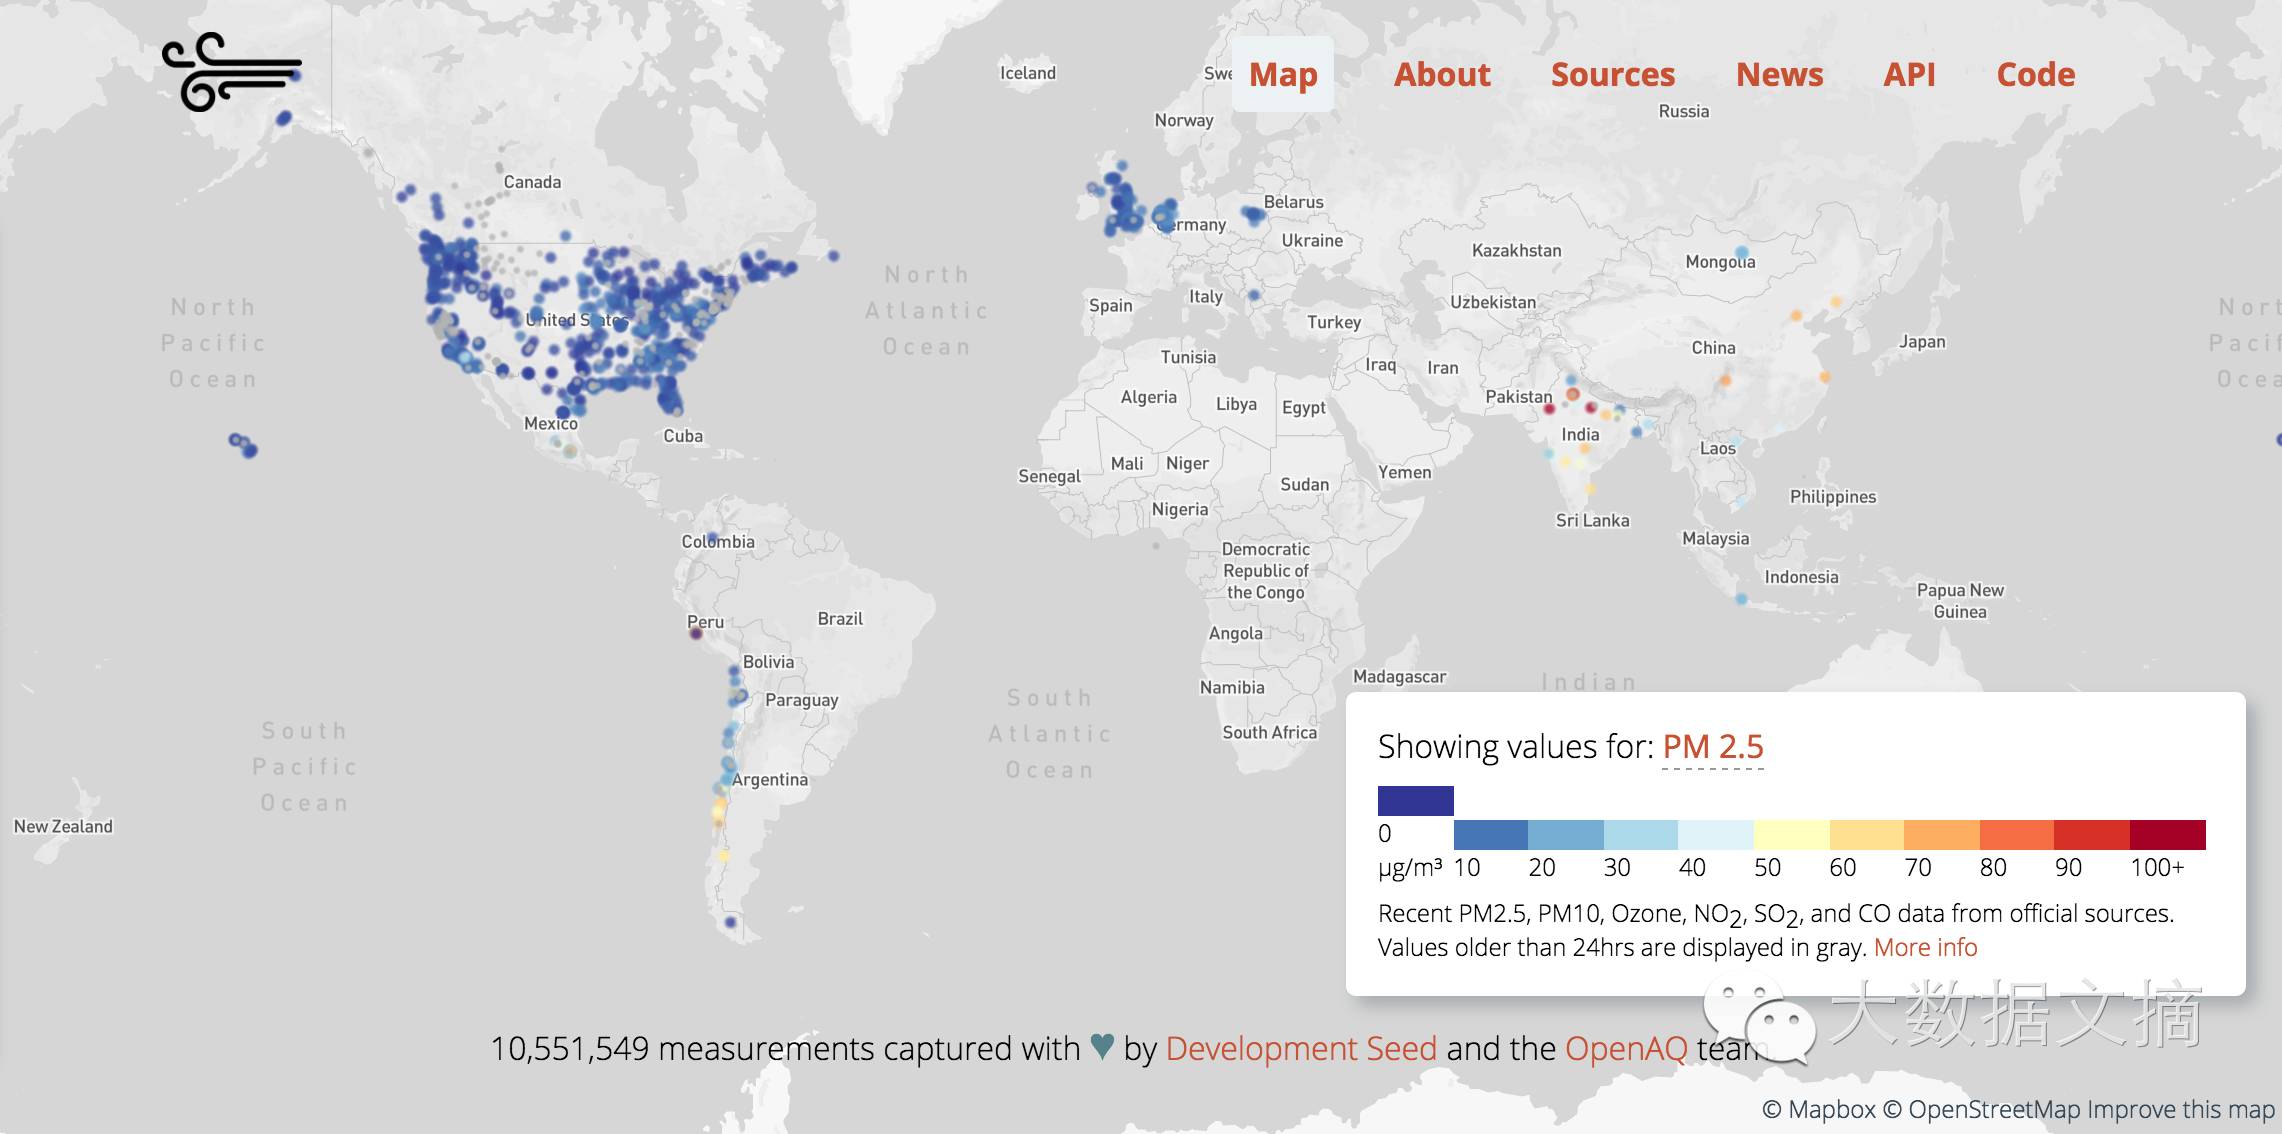Switch to the Map tab
The width and height of the screenshot is (2282, 1134).
pyautogui.click(x=1282, y=74)
